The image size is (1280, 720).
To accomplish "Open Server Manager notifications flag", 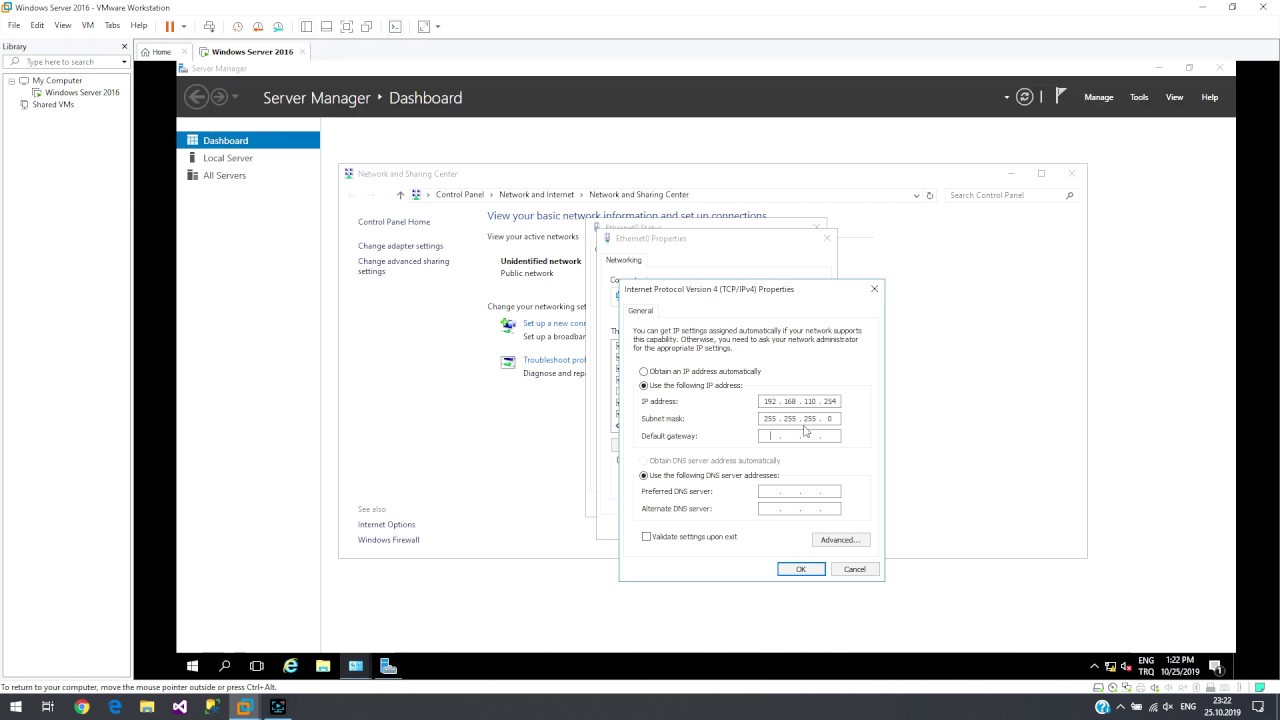I will point(1061,96).
